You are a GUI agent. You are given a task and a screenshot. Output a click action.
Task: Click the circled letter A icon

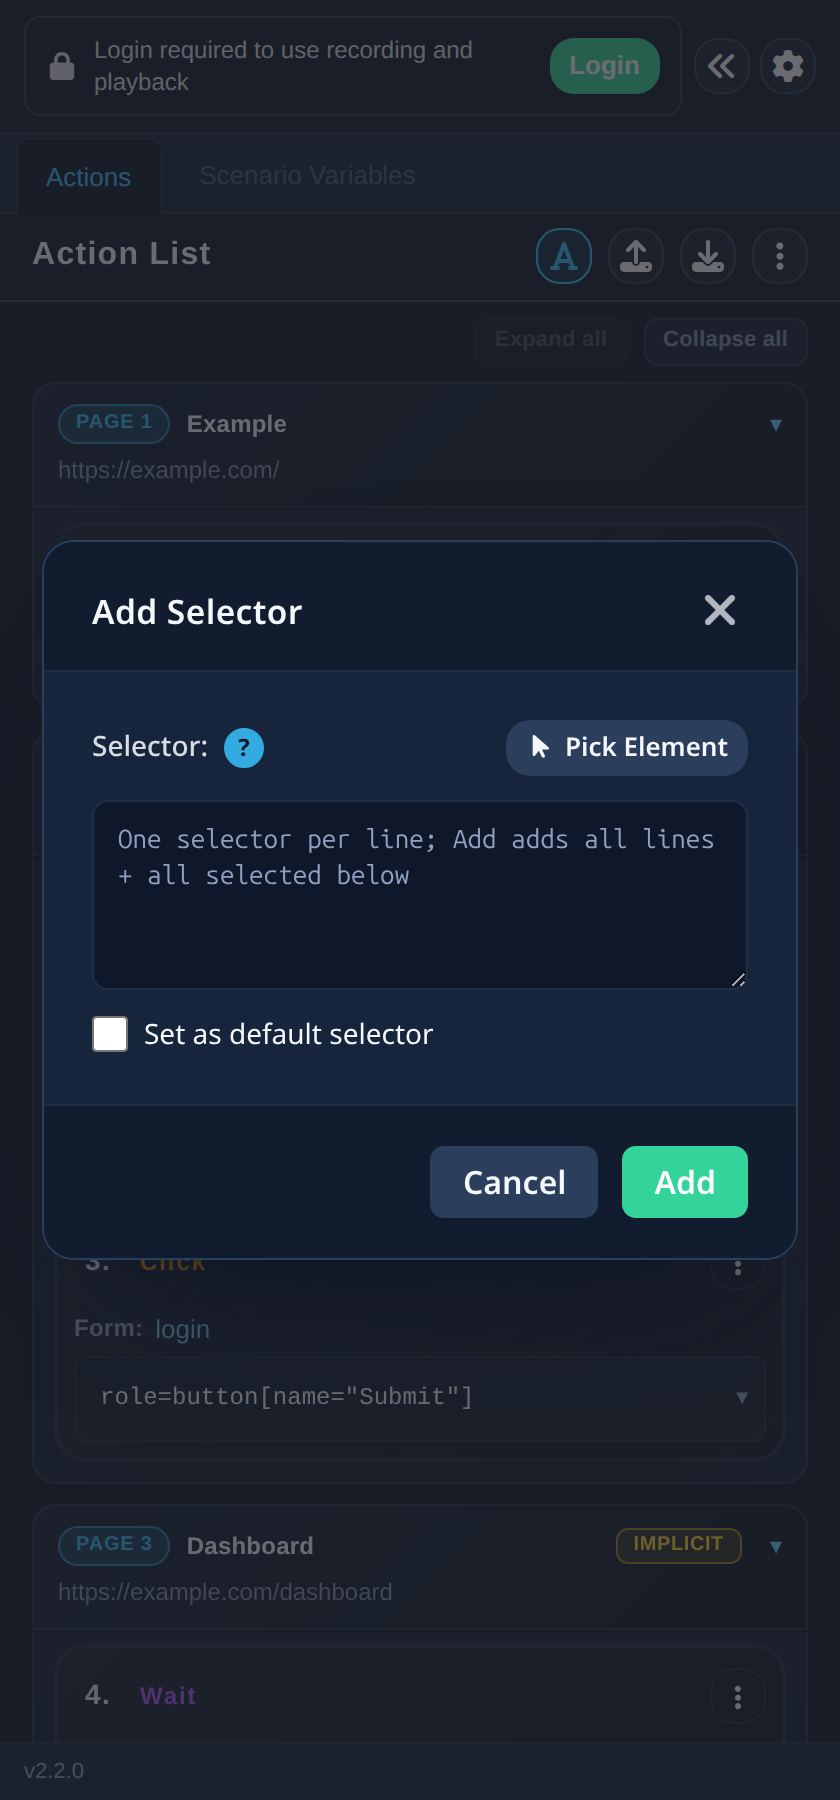click(564, 256)
